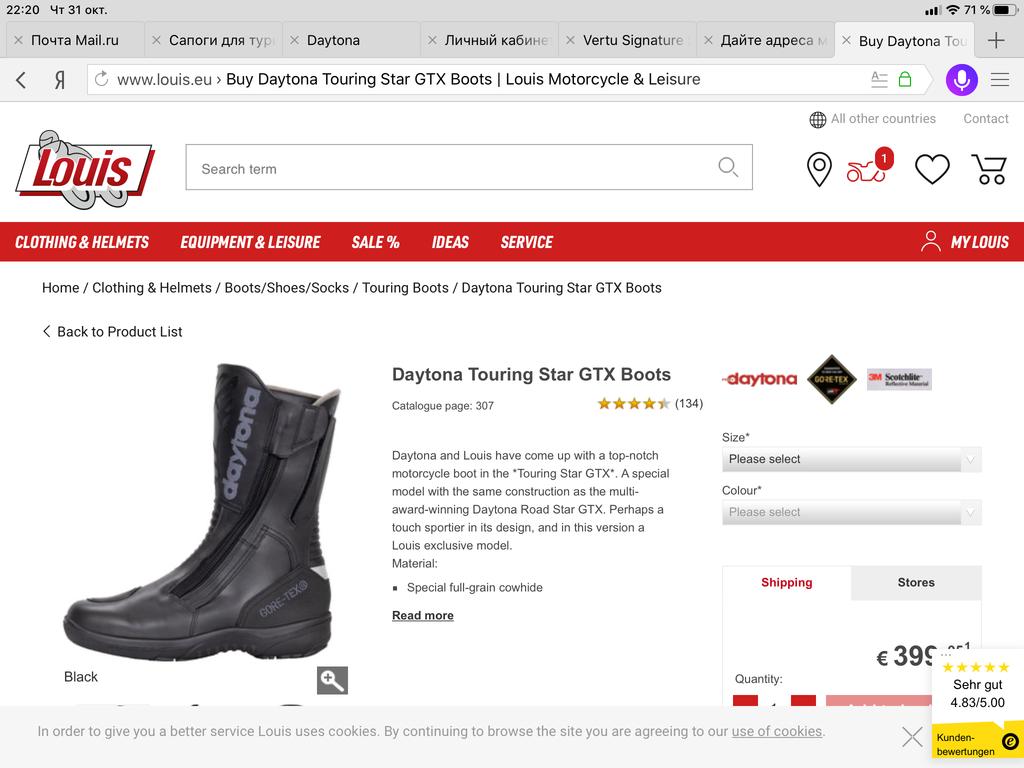
Task: Click the star rating reviews
Action: point(649,404)
